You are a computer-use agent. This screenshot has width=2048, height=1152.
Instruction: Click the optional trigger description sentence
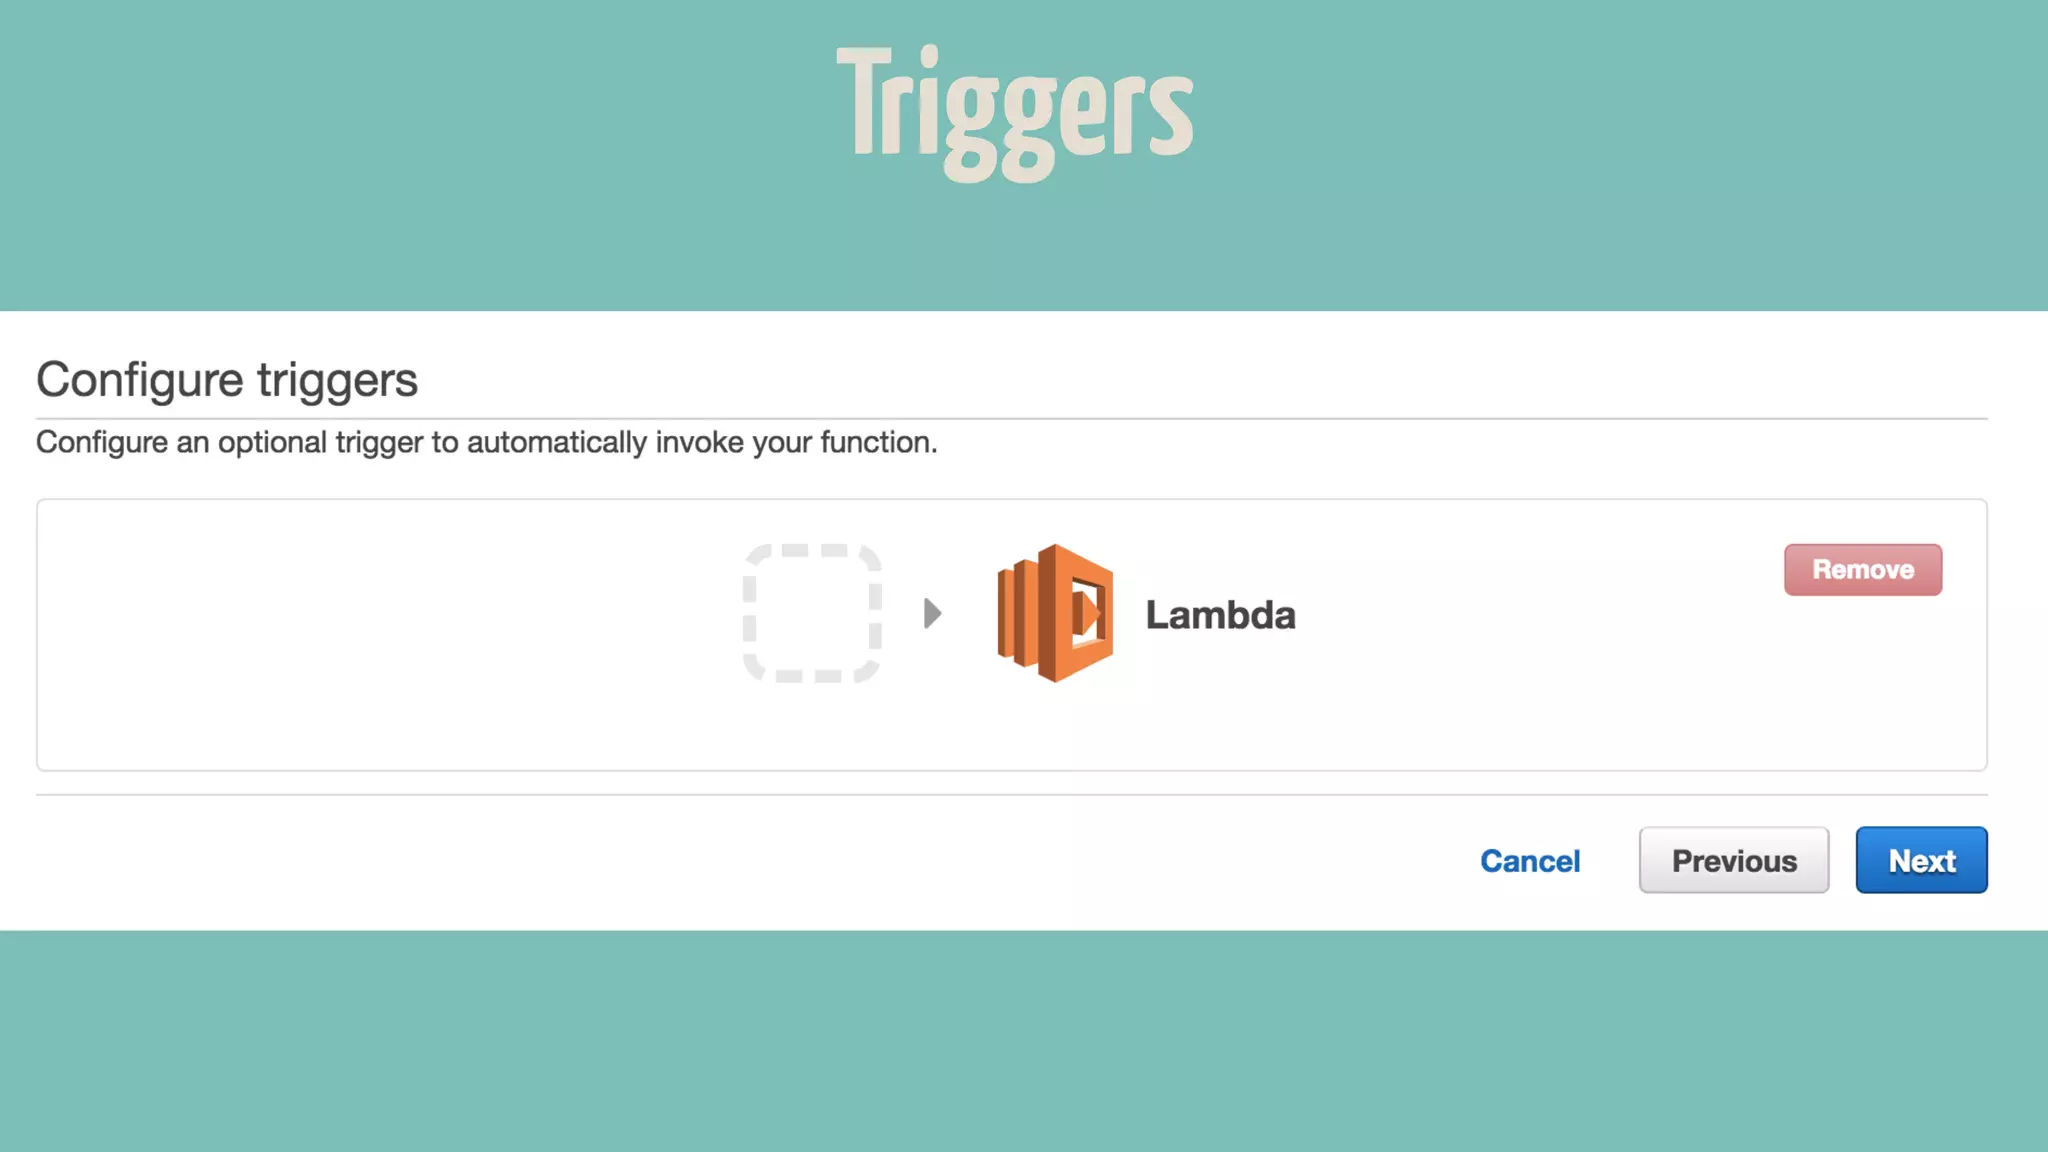(x=486, y=442)
